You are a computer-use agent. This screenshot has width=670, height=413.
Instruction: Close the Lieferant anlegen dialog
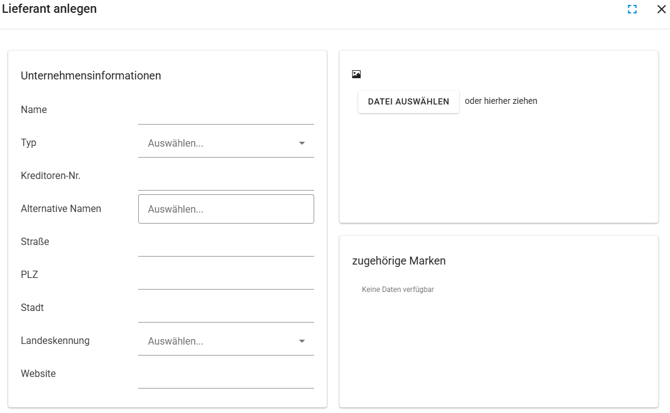(660, 9)
